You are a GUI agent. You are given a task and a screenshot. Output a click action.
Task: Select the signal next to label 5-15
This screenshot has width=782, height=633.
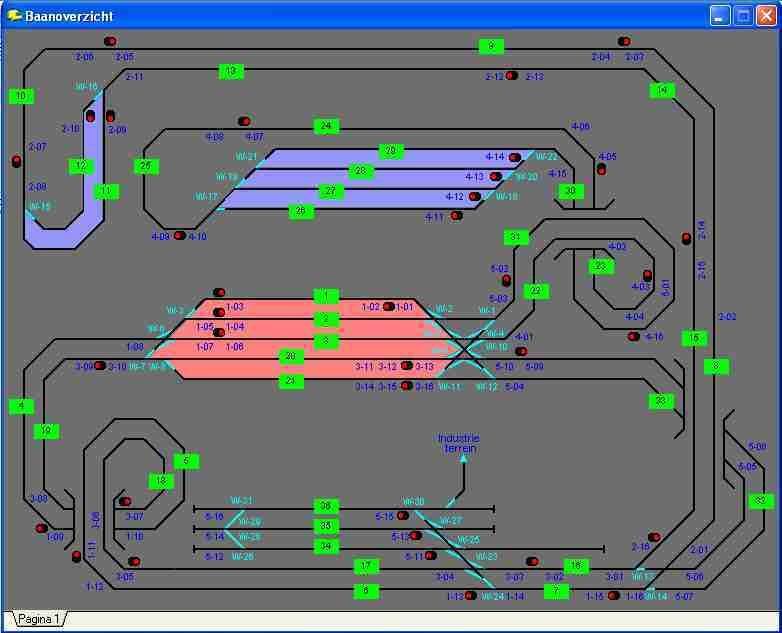coord(403,516)
